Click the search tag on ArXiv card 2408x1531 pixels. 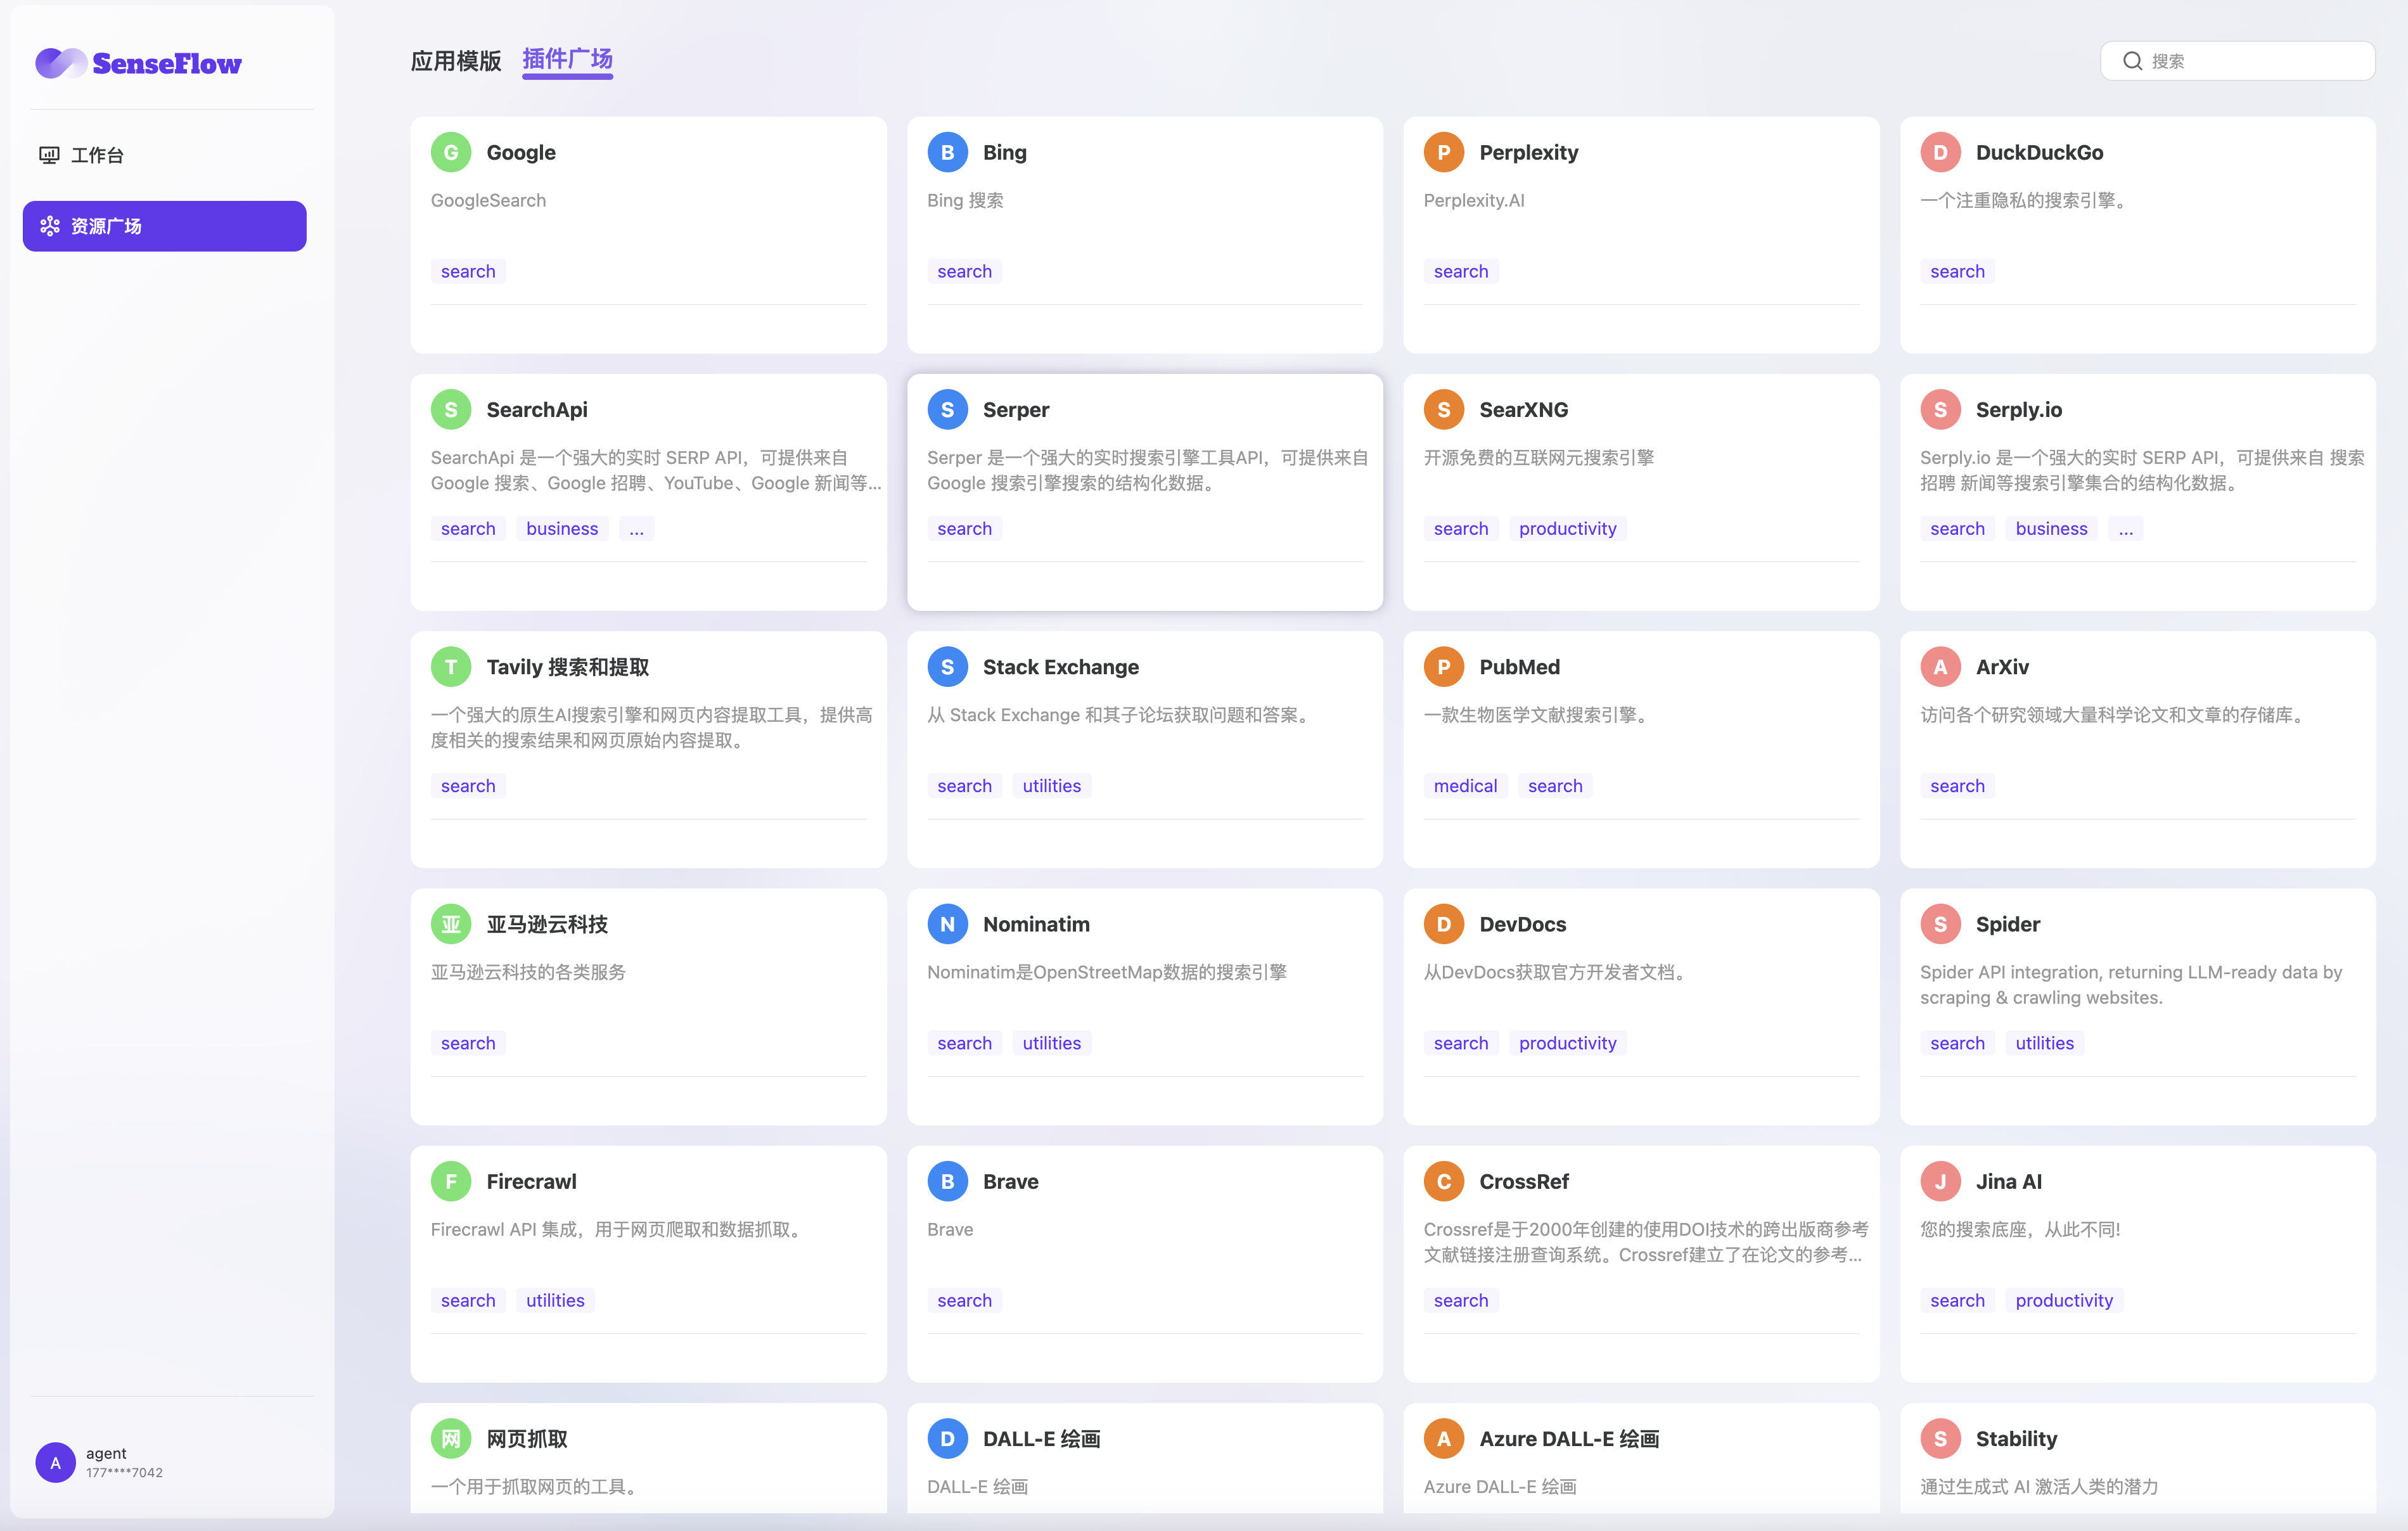(1957, 786)
